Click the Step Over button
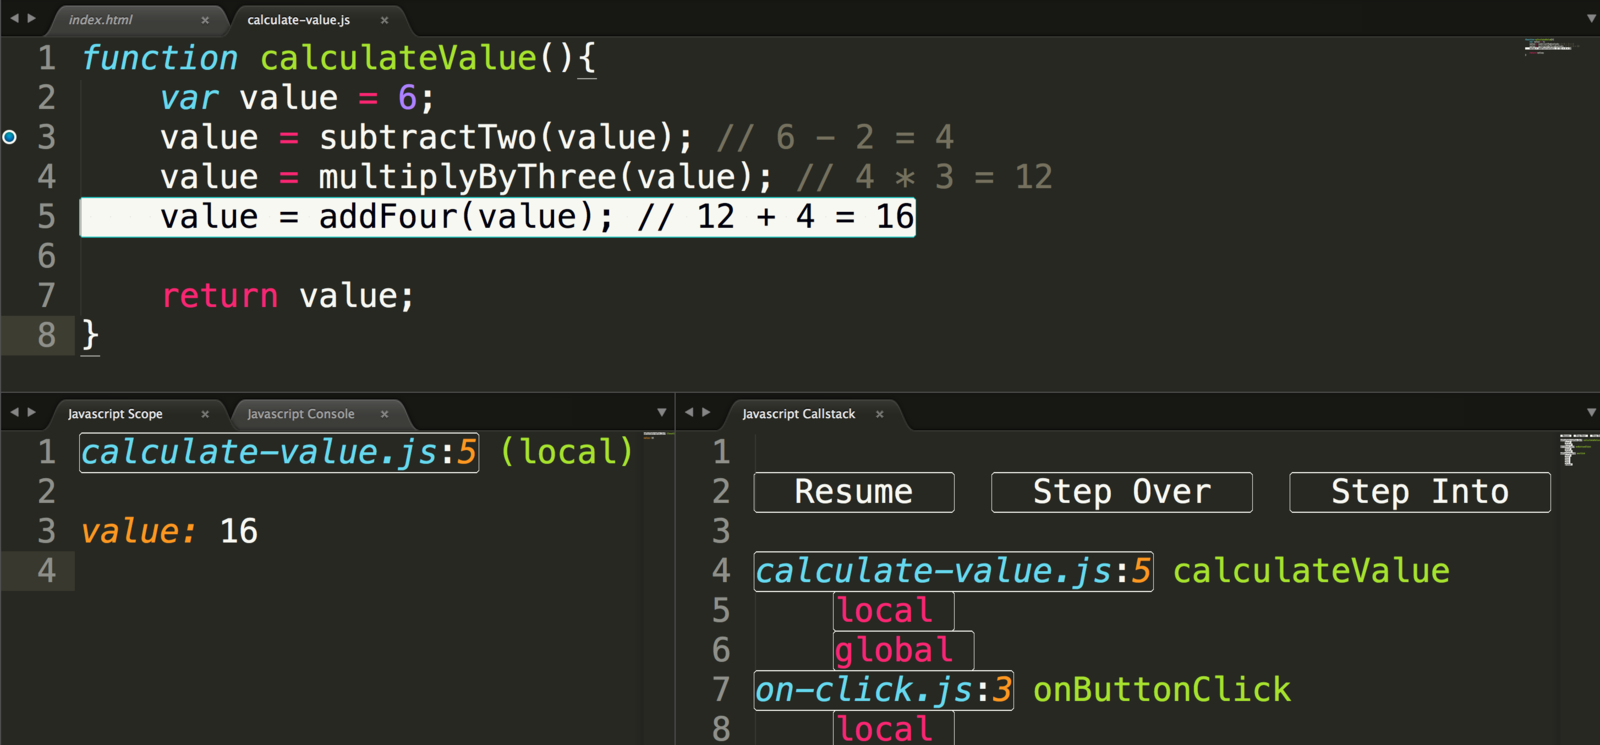This screenshot has height=745, width=1600. tap(1121, 492)
